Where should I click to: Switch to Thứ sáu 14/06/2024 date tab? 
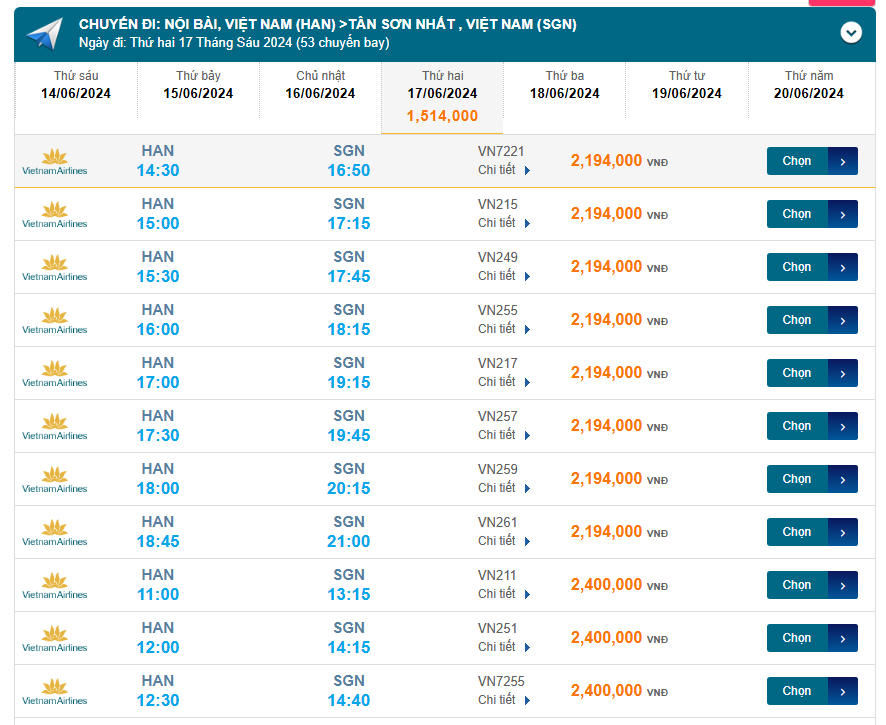(76, 85)
